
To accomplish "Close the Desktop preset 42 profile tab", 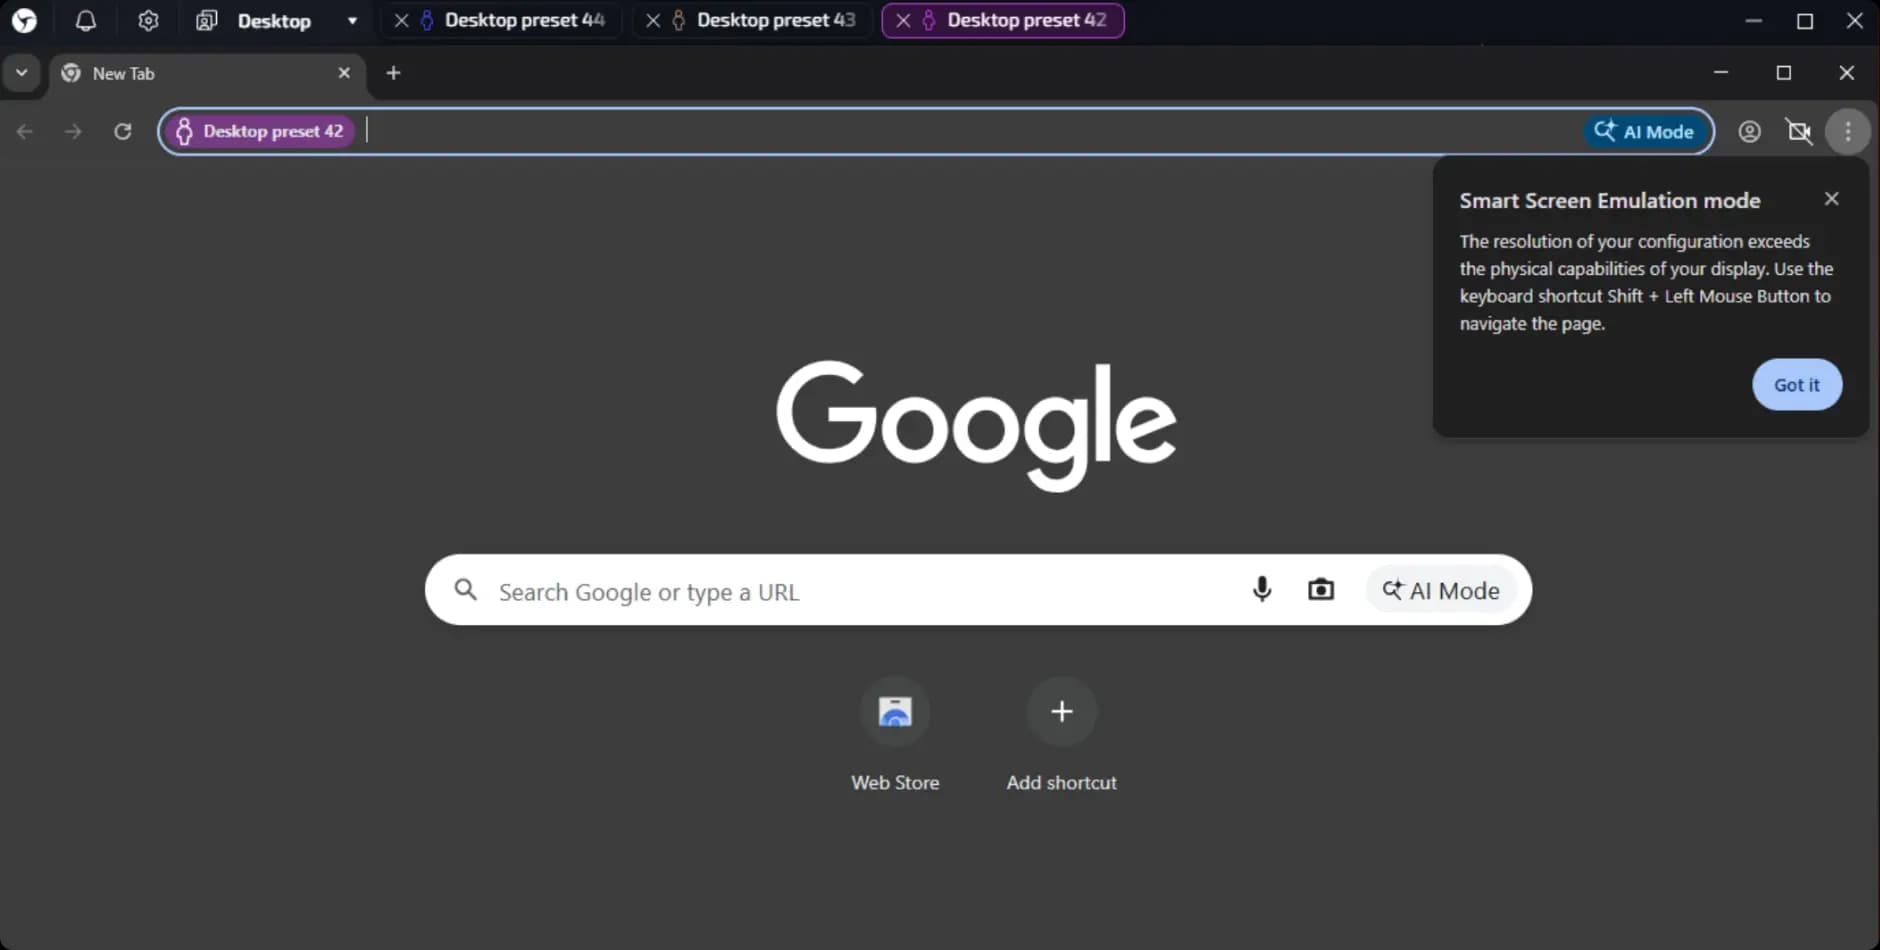I will coord(903,21).
